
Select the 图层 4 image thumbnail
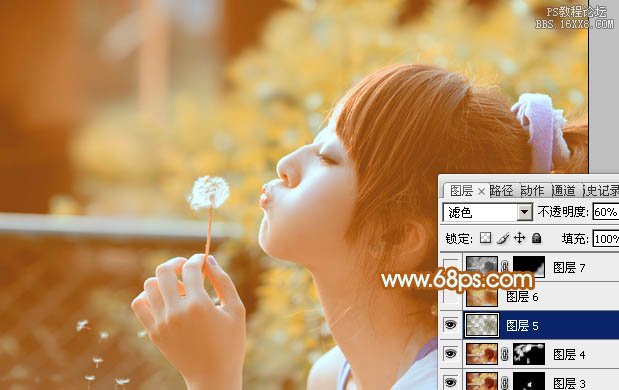point(482,354)
